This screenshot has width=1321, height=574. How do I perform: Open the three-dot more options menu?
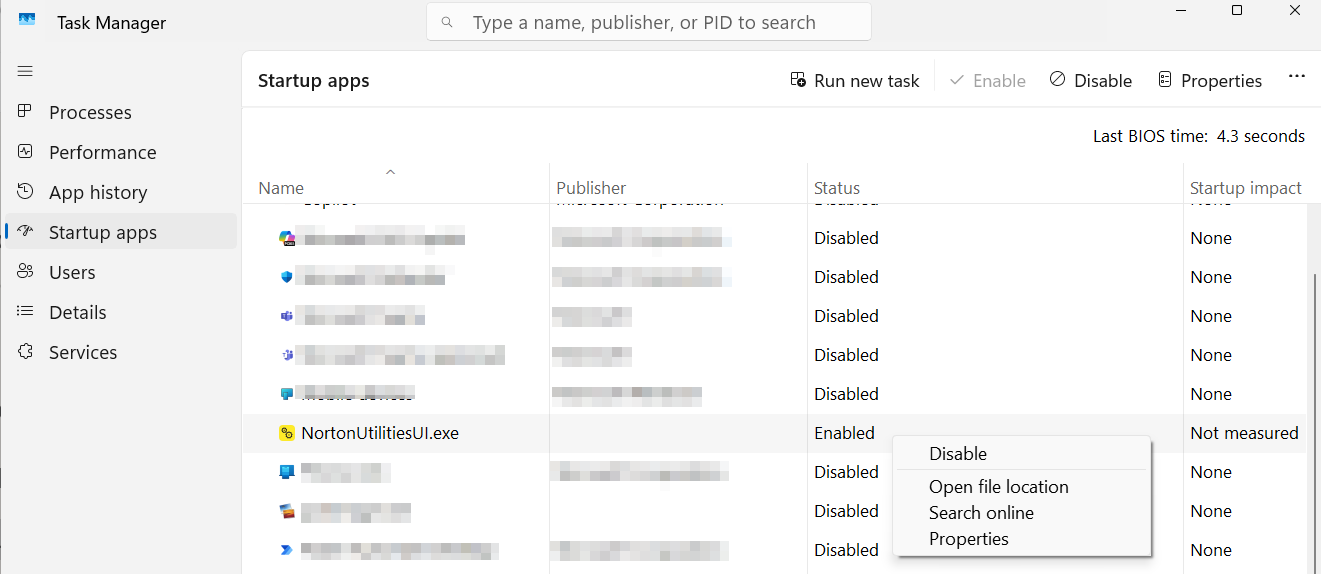(x=1297, y=77)
